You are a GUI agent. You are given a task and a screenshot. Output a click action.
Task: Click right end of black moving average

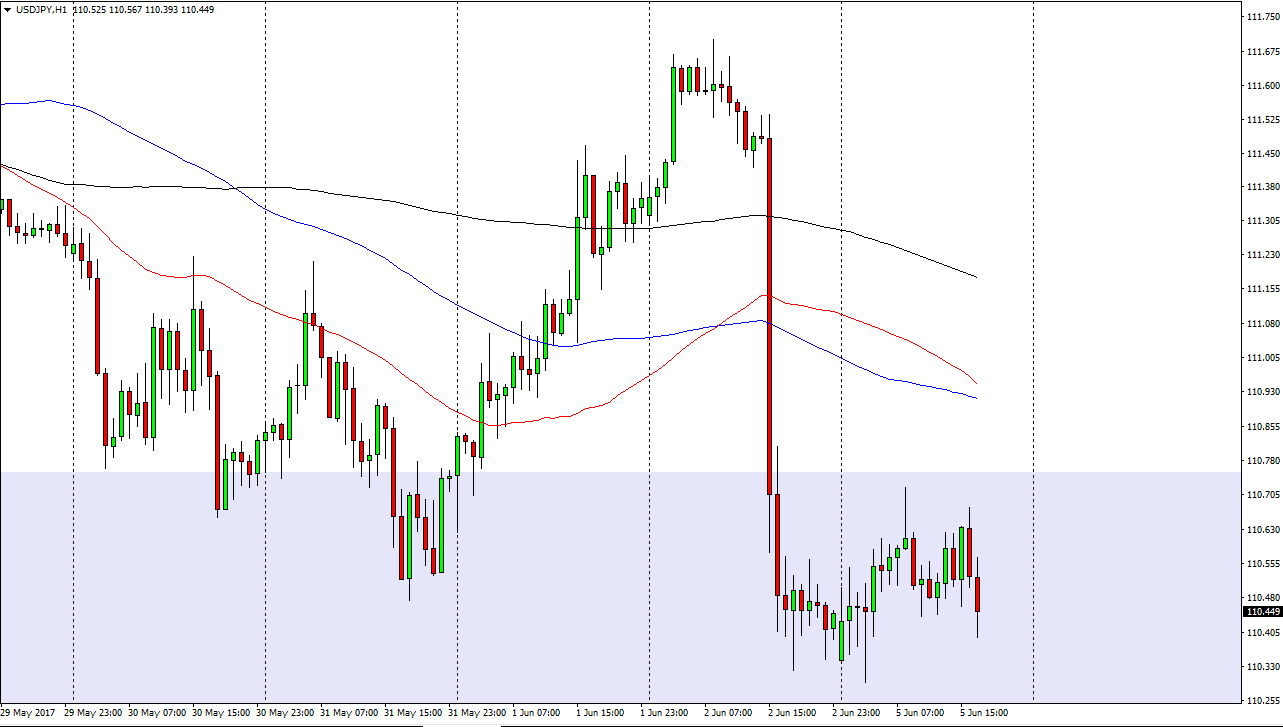[975, 276]
